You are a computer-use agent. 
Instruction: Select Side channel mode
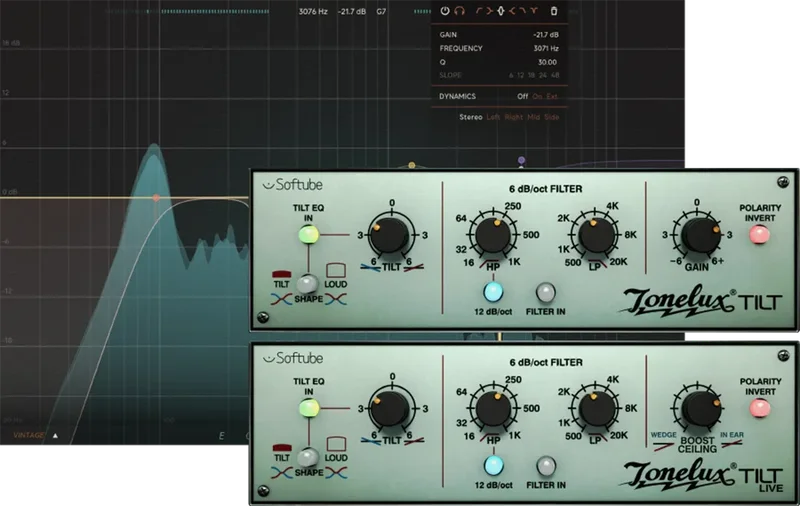point(552,117)
